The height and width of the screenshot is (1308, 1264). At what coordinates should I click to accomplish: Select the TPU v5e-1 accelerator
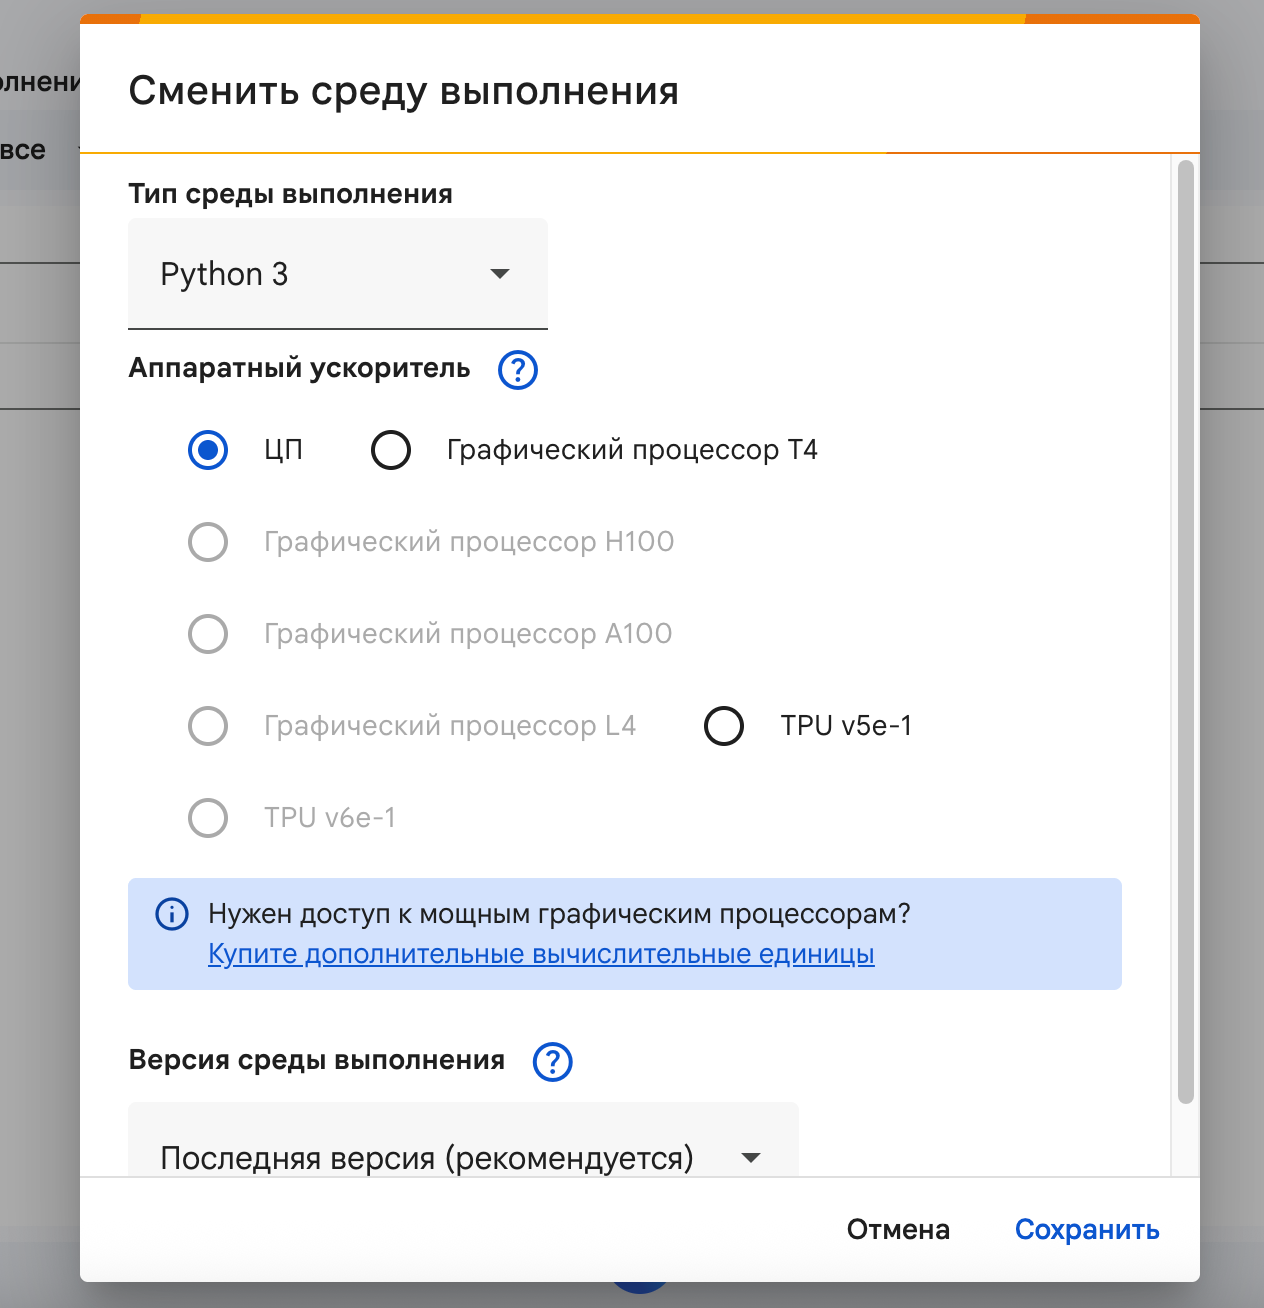coord(722,726)
